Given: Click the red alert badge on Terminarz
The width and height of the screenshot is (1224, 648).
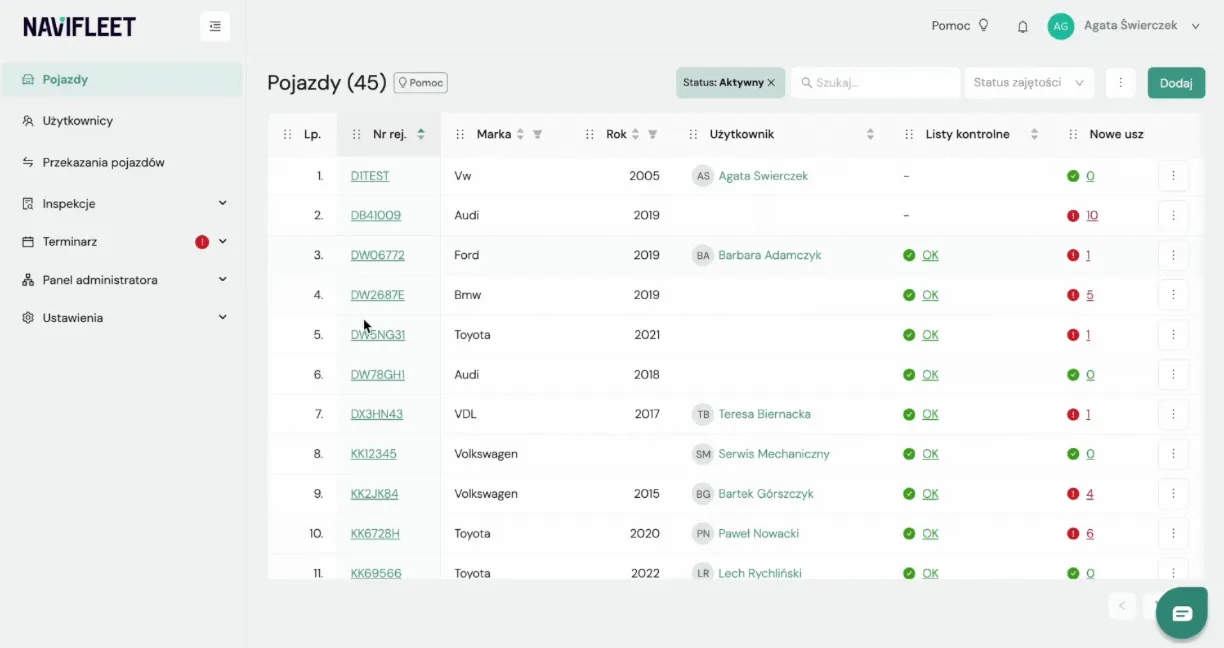Looking at the screenshot, I should [x=202, y=242].
